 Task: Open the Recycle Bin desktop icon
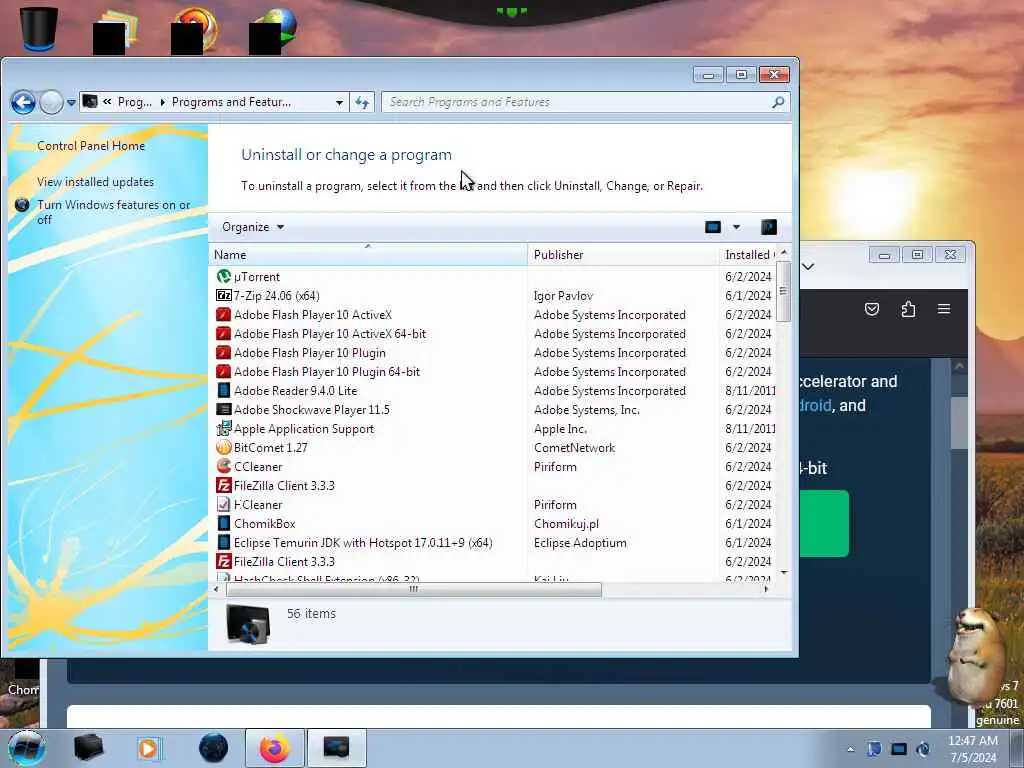pyautogui.click(x=39, y=29)
